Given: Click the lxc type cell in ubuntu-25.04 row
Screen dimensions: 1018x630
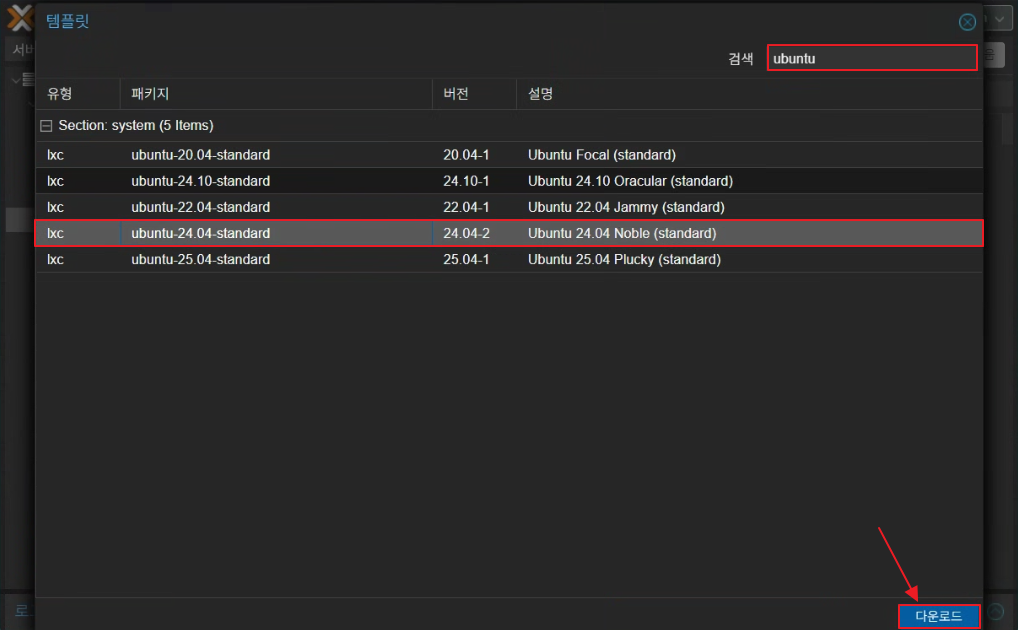Looking at the screenshot, I should [x=55, y=259].
